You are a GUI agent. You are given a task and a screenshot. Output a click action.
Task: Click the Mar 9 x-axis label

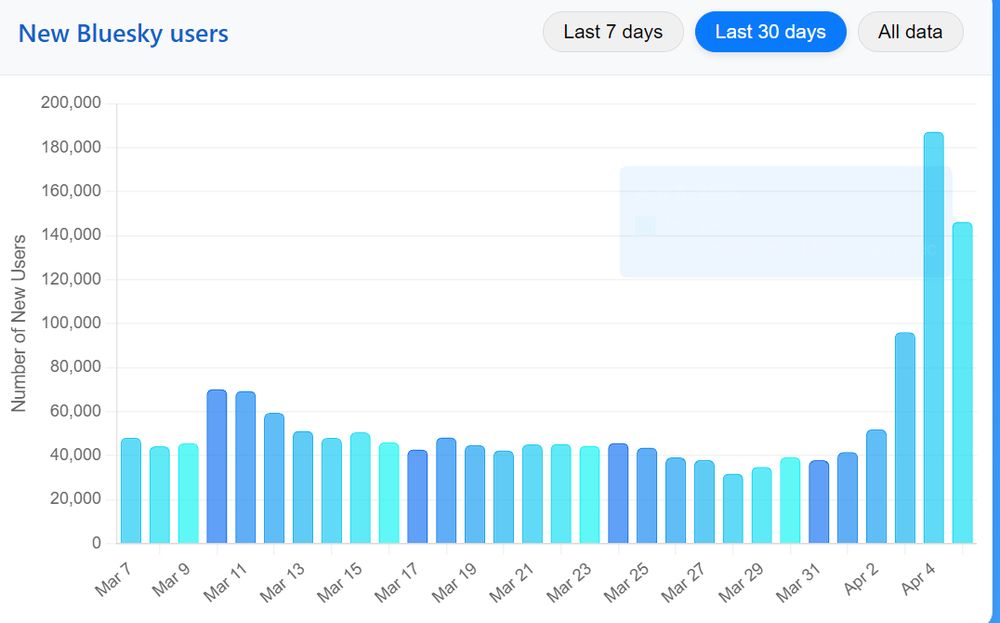click(x=171, y=579)
